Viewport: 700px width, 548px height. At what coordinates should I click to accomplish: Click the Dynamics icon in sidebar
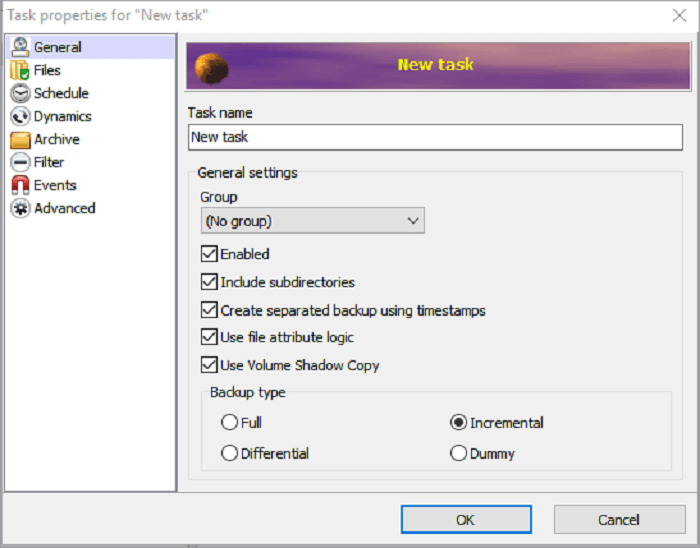tap(19, 116)
